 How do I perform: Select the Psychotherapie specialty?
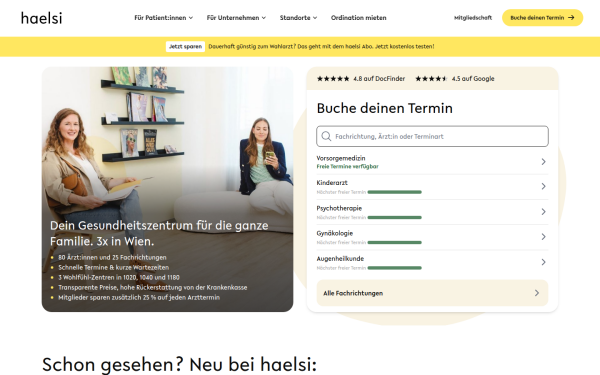(432, 212)
